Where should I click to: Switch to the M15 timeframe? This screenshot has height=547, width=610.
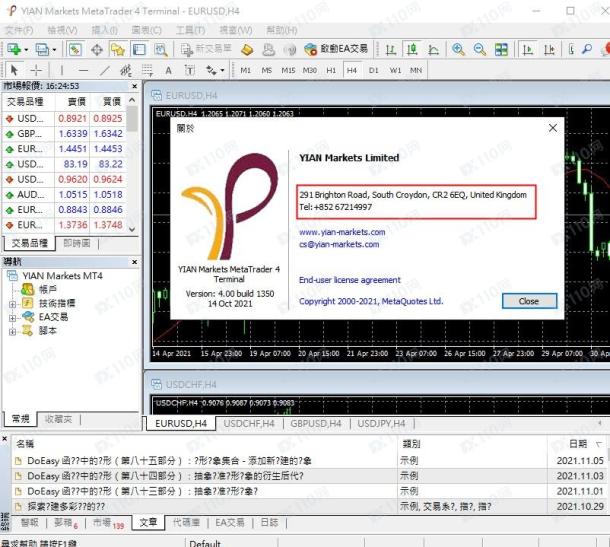288,70
